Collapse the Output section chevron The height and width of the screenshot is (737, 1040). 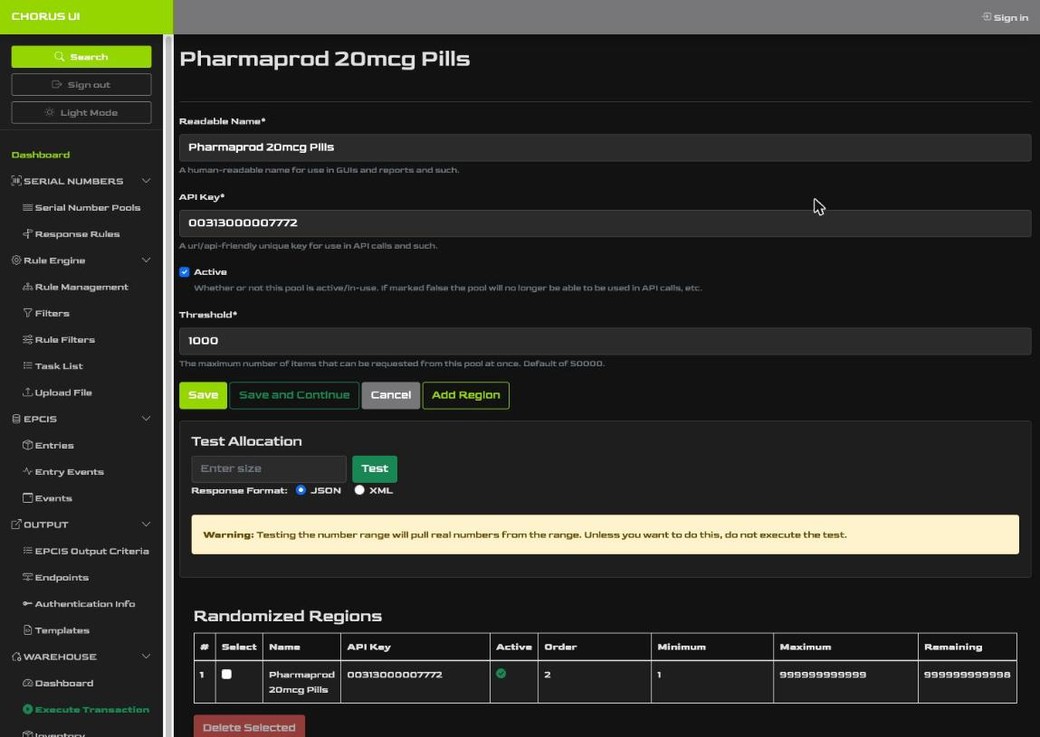point(146,524)
